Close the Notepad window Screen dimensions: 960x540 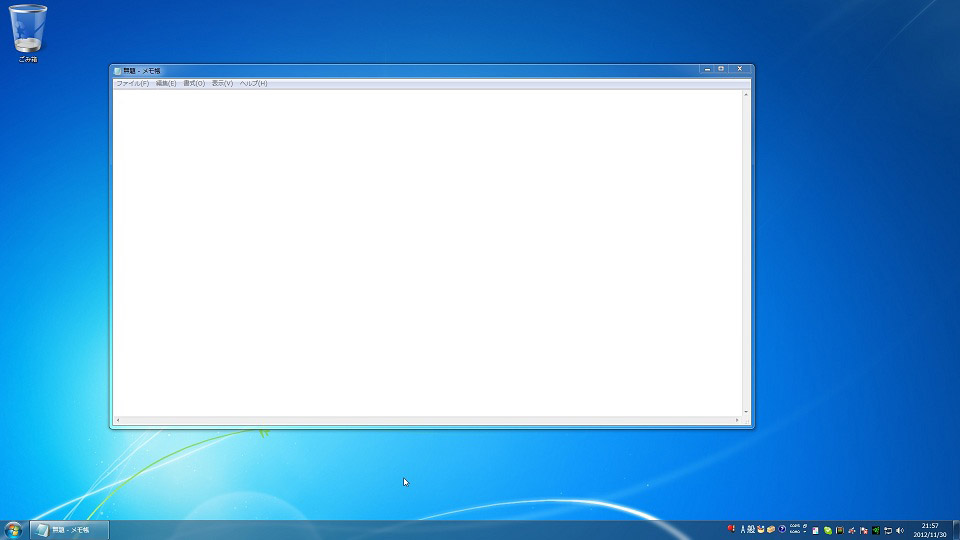tap(740, 69)
